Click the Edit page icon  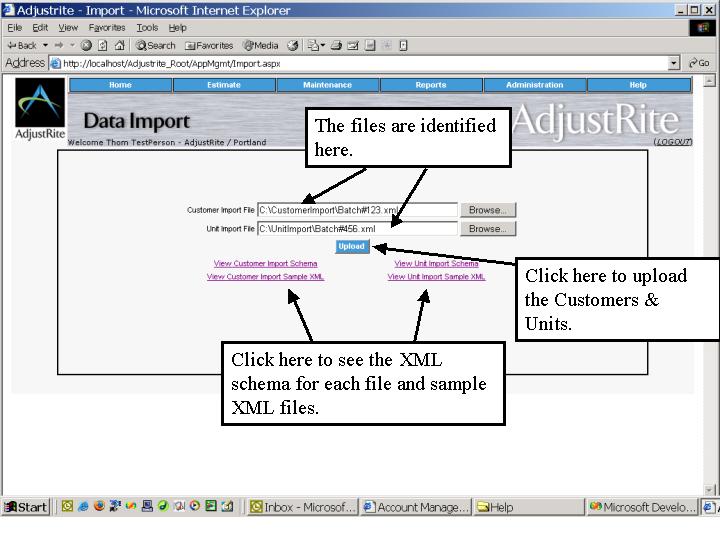353,45
